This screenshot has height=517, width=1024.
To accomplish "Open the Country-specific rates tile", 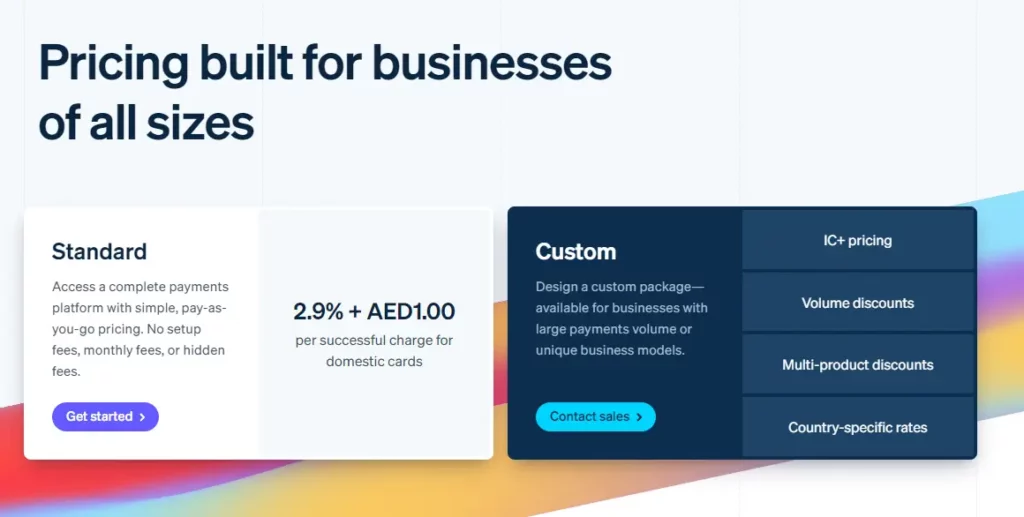I will [x=858, y=428].
